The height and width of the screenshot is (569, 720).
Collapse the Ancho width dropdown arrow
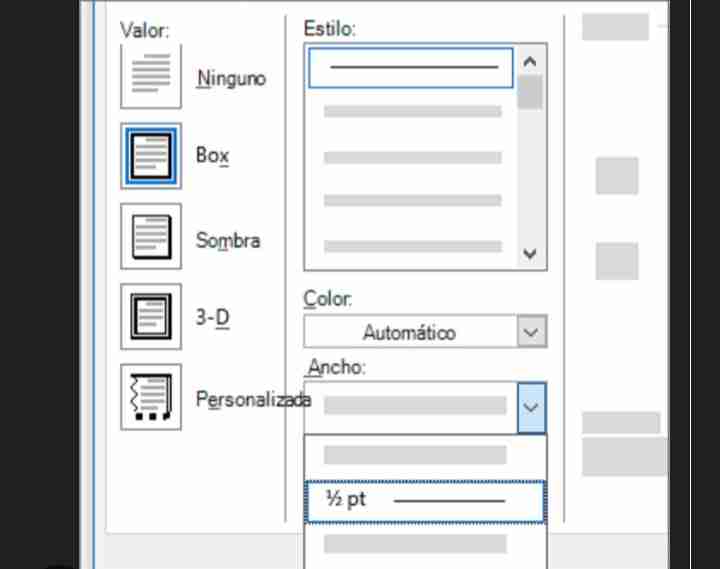pyautogui.click(x=532, y=407)
